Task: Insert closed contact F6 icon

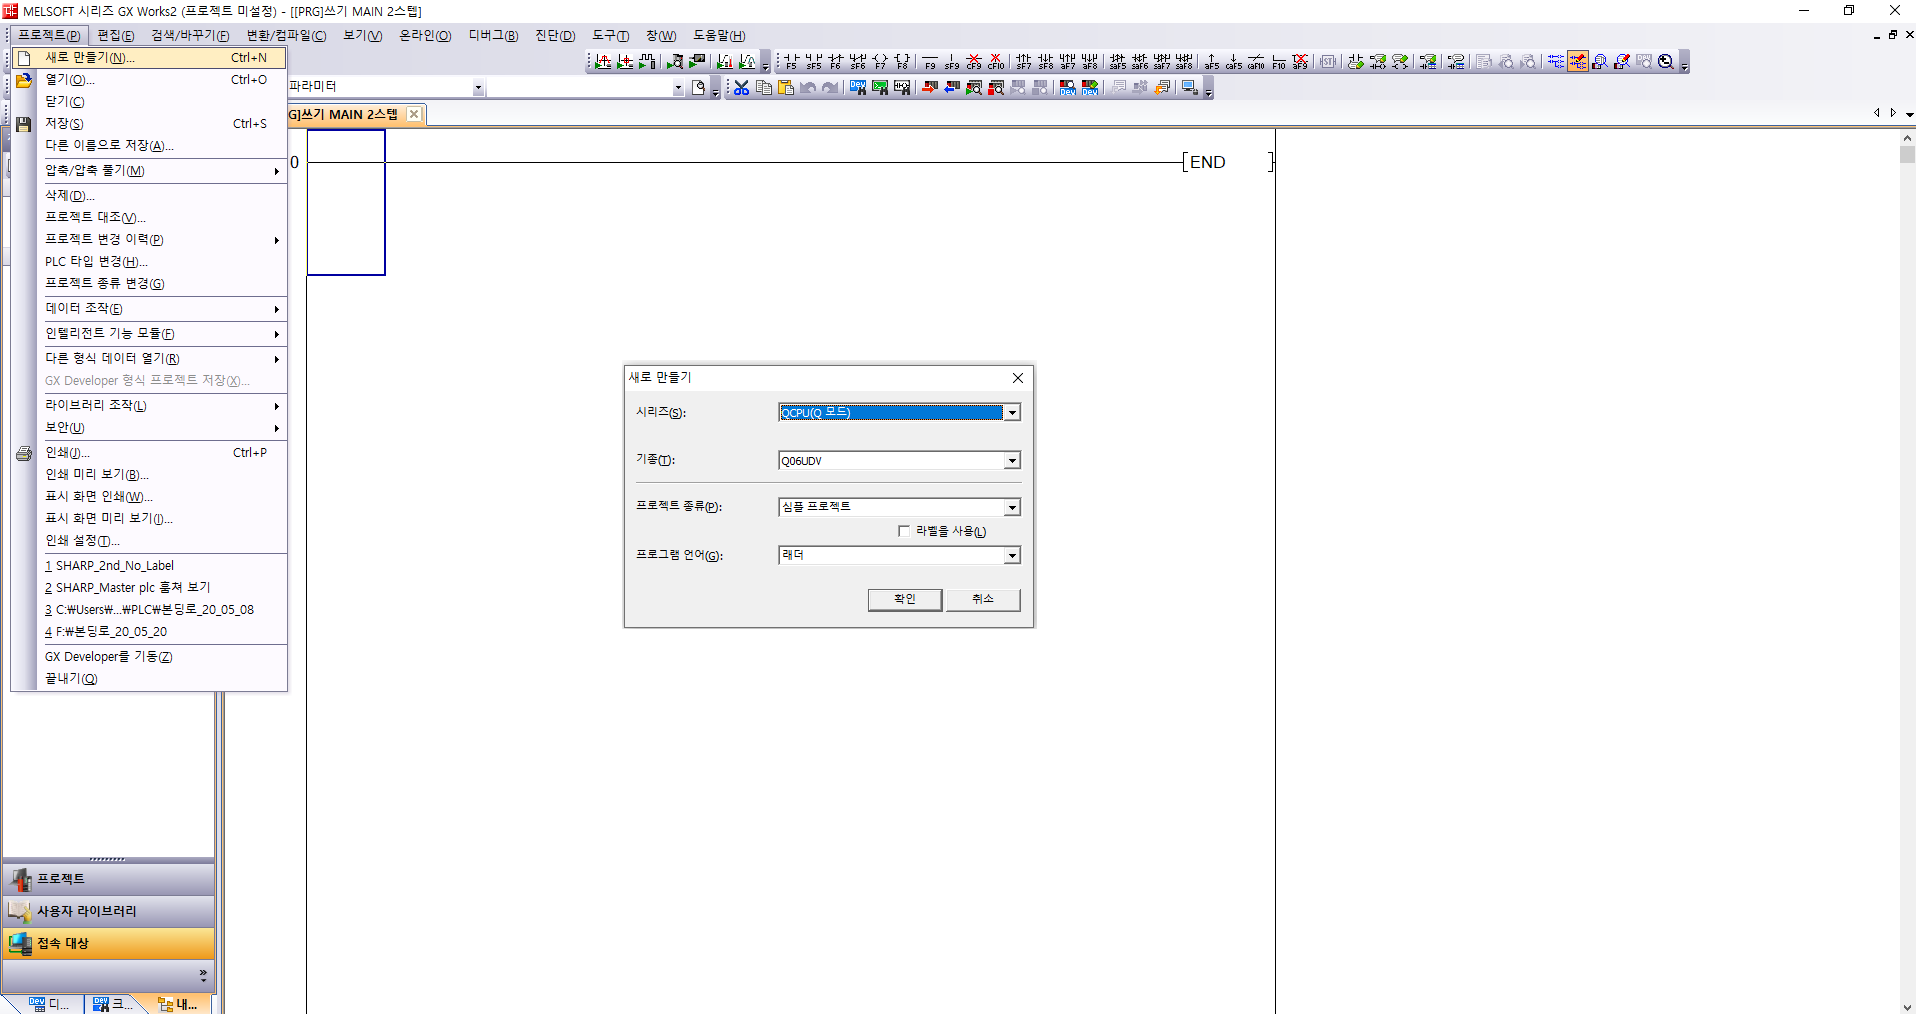Action: pyautogui.click(x=835, y=61)
